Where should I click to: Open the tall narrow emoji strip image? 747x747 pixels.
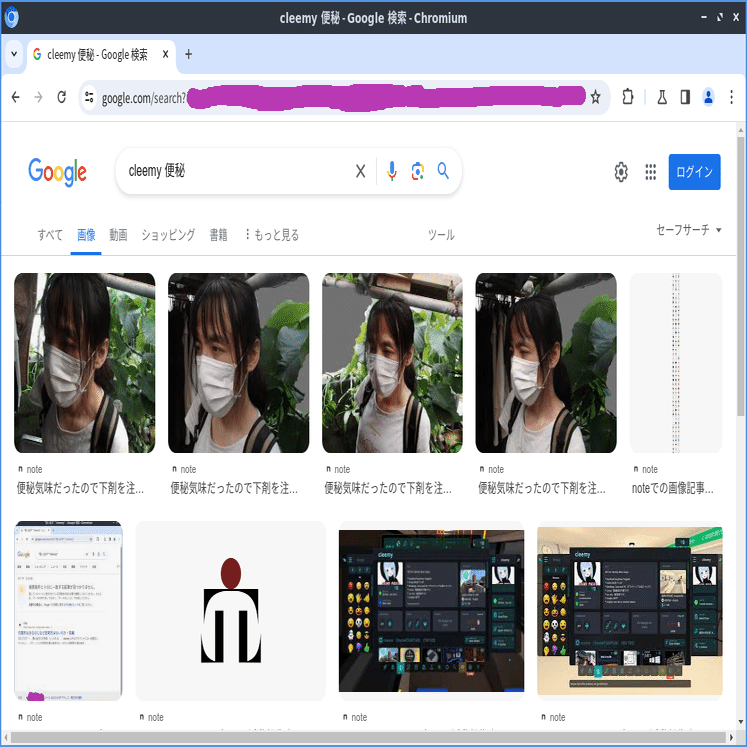pos(676,363)
